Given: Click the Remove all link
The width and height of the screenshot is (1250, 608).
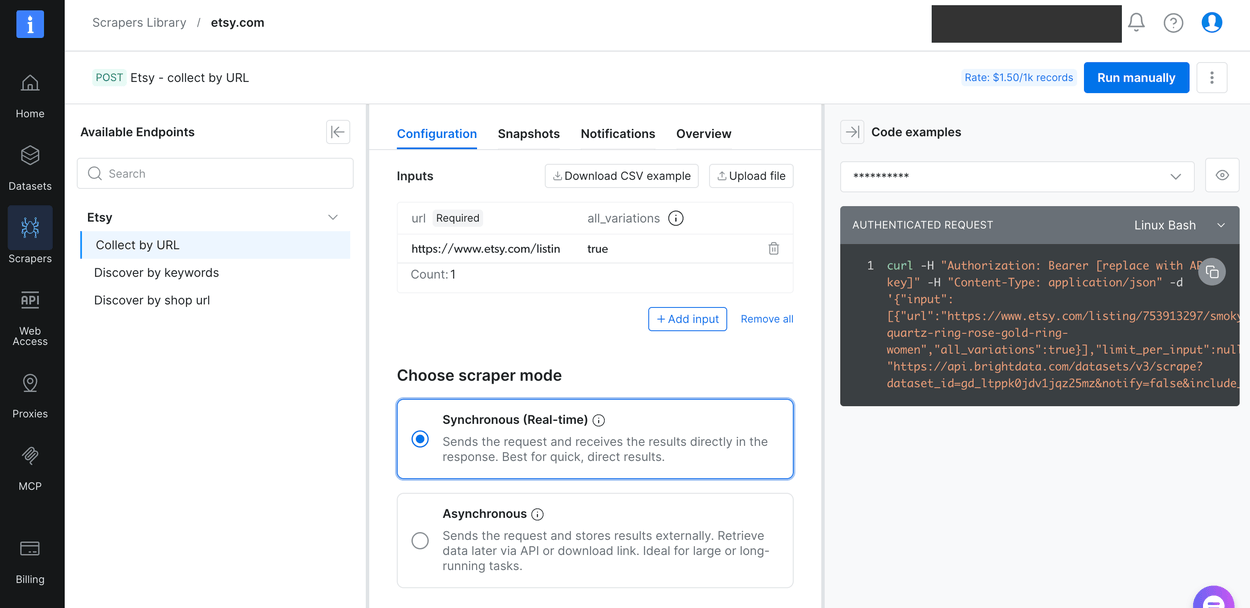Looking at the screenshot, I should [x=767, y=319].
